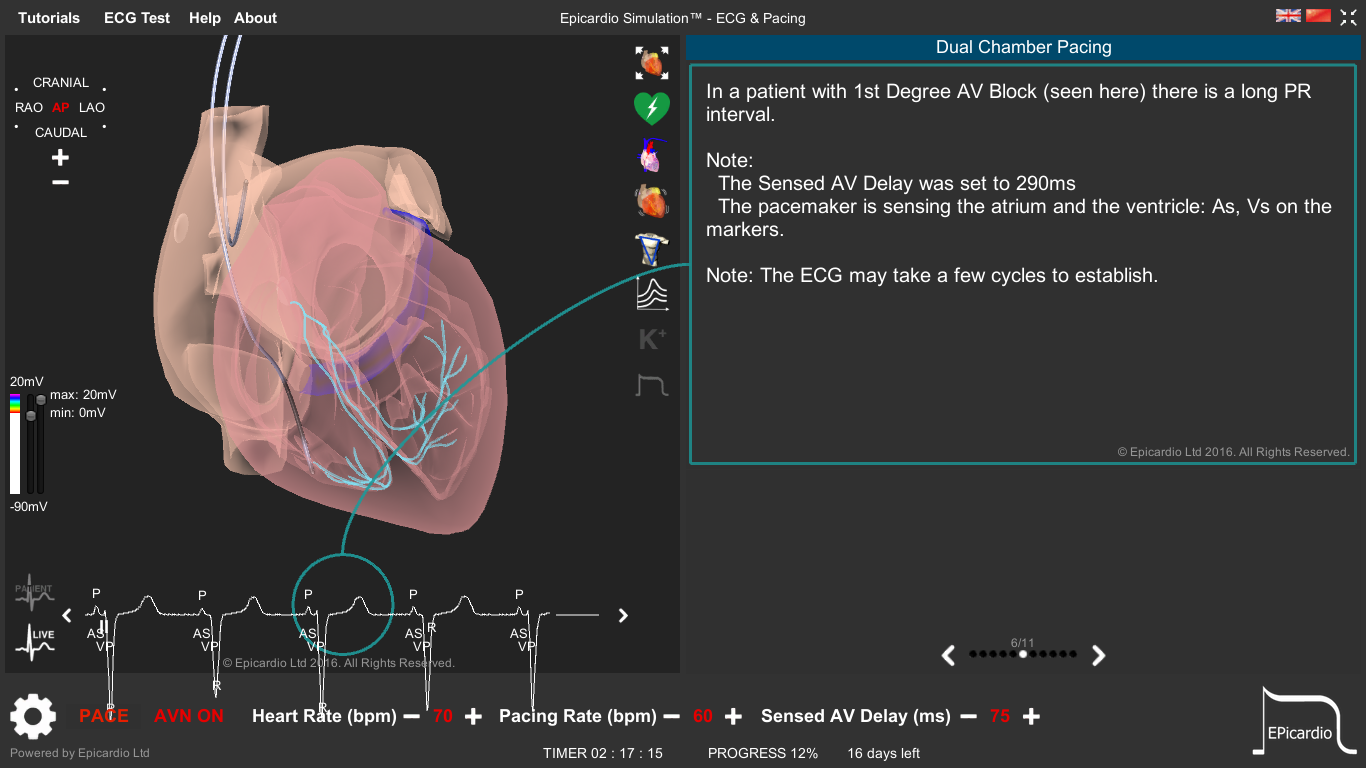Open the ECG Test menu

coord(137,17)
